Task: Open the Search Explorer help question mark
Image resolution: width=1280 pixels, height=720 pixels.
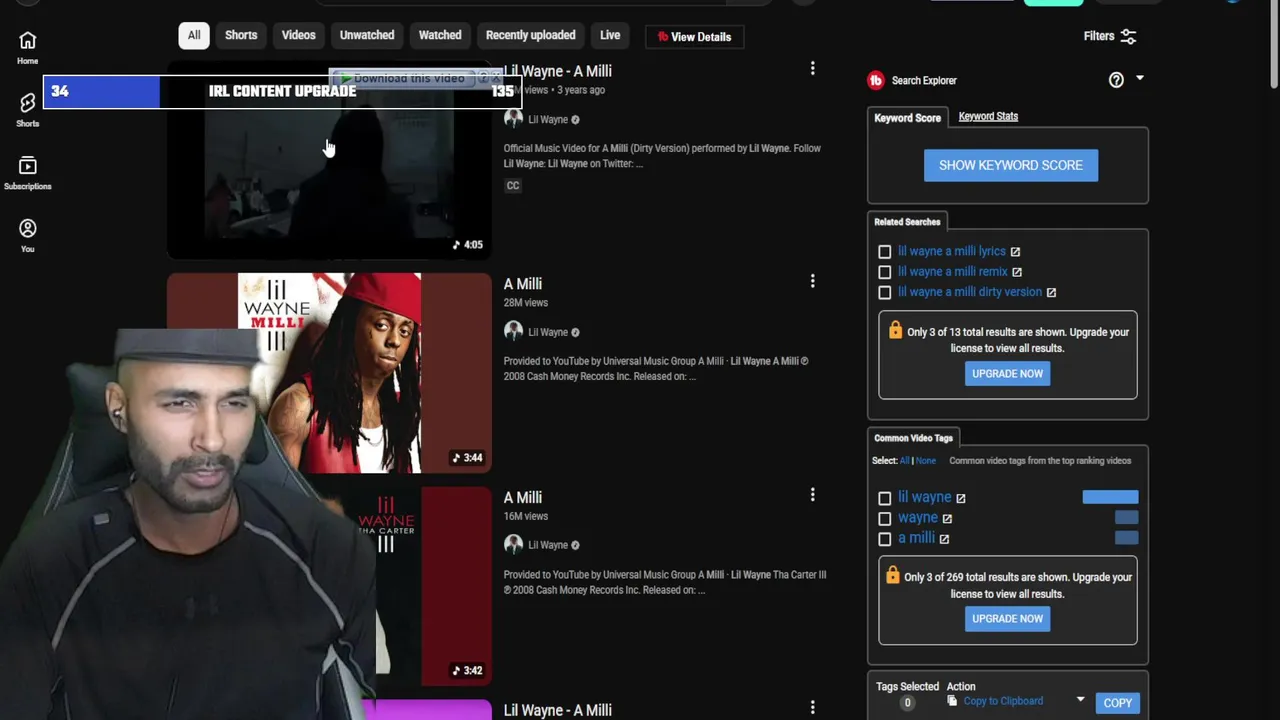Action: click(1116, 80)
